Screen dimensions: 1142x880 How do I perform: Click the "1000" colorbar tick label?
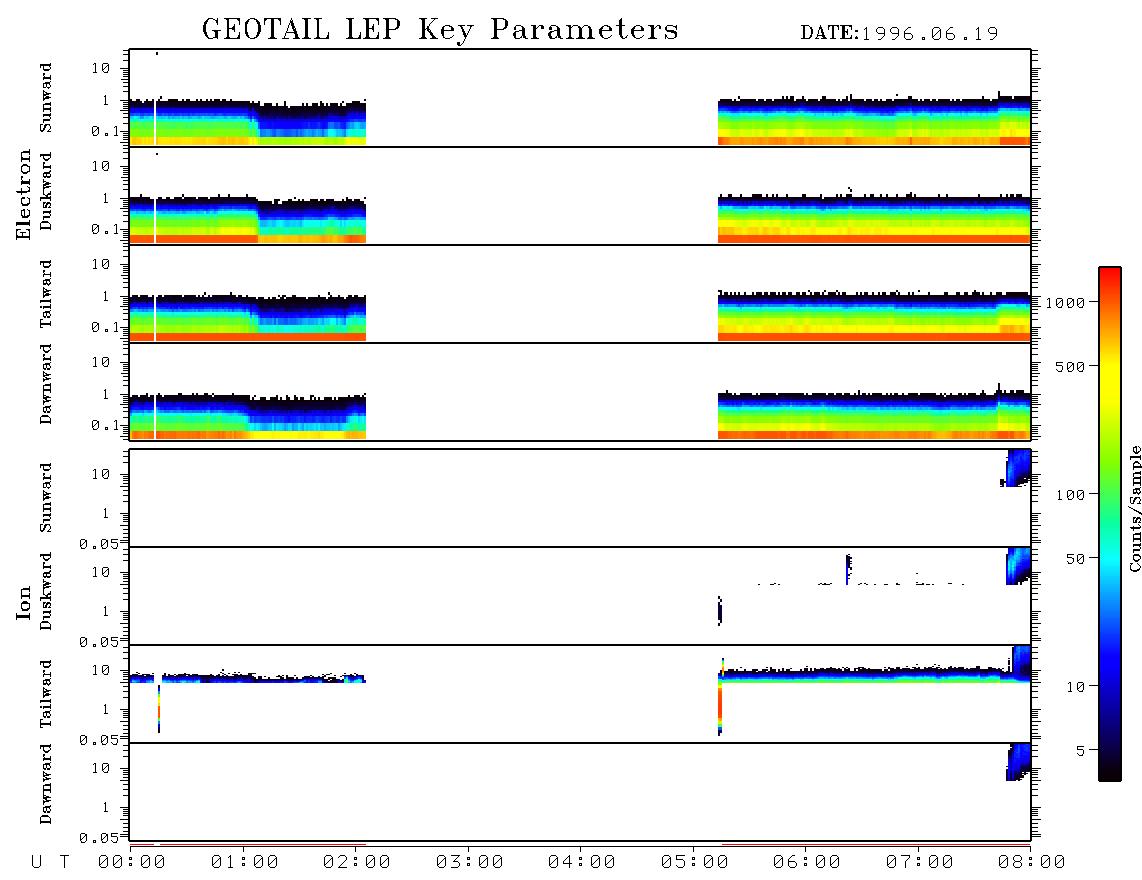(1065, 303)
